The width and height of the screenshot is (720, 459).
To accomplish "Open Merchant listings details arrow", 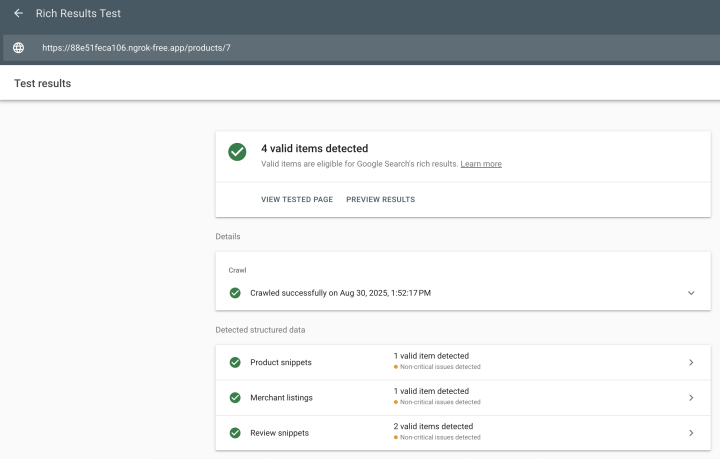I will coord(691,397).
